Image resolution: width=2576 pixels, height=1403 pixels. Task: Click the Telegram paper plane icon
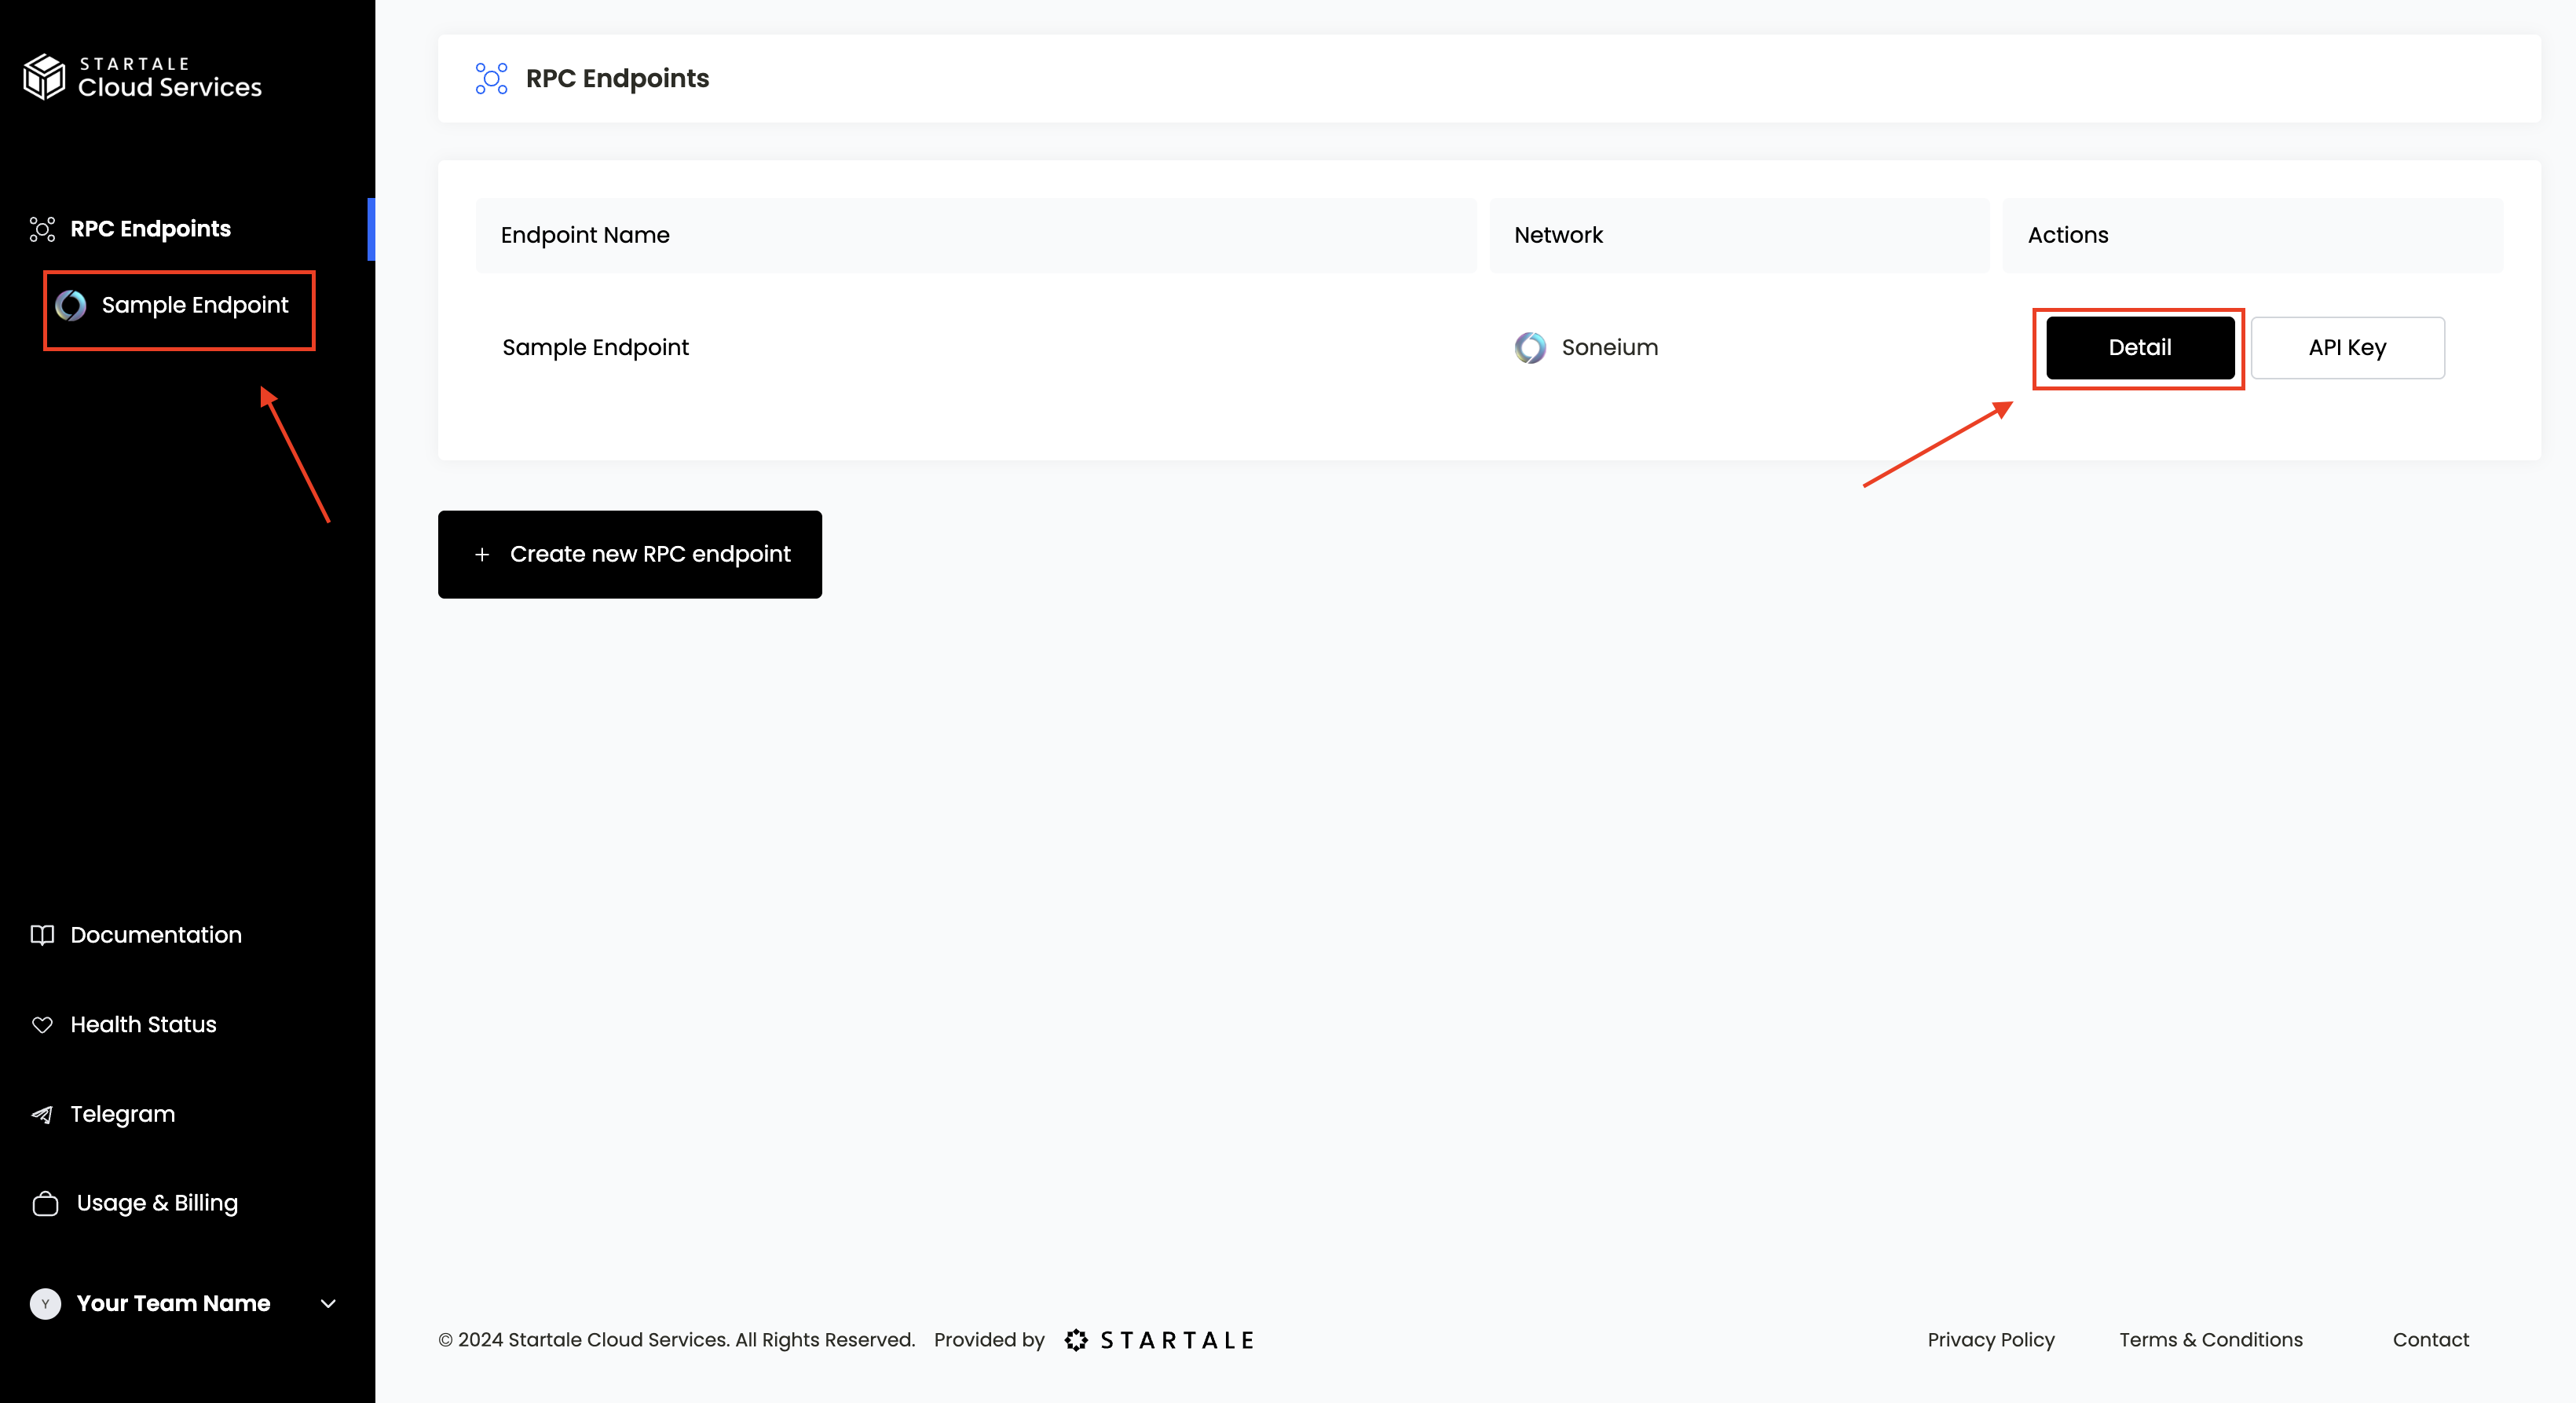coord(42,1114)
